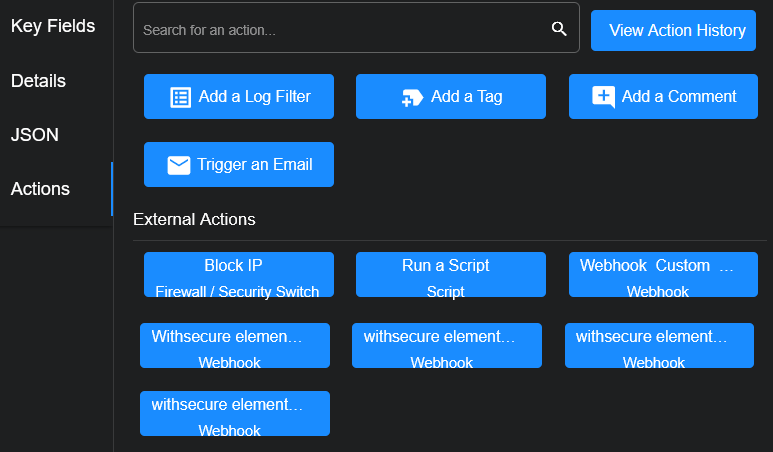The image size is (773, 452).
Task: Click the magnifying glass search icon
Action: 559,29
